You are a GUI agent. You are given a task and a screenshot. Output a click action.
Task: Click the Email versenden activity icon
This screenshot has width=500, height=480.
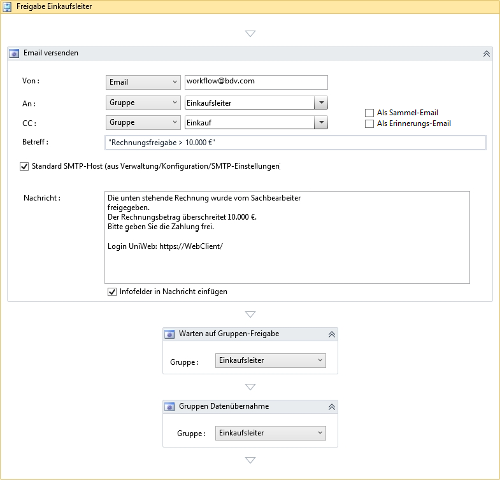tap(14, 53)
